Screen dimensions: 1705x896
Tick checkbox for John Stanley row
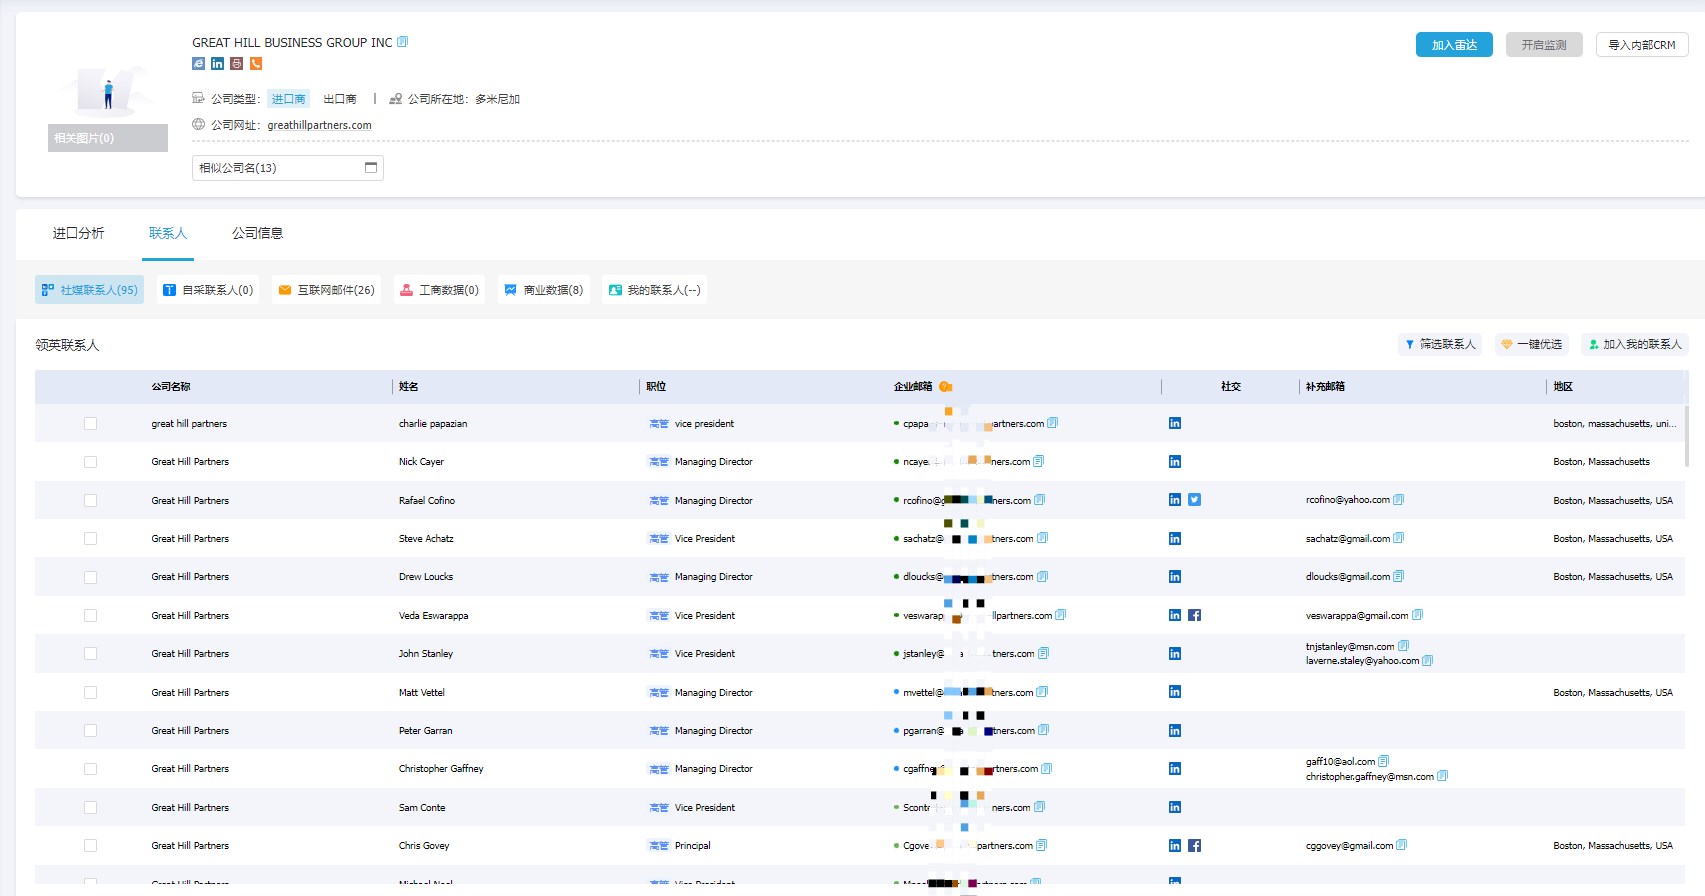[x=91, y=654]
